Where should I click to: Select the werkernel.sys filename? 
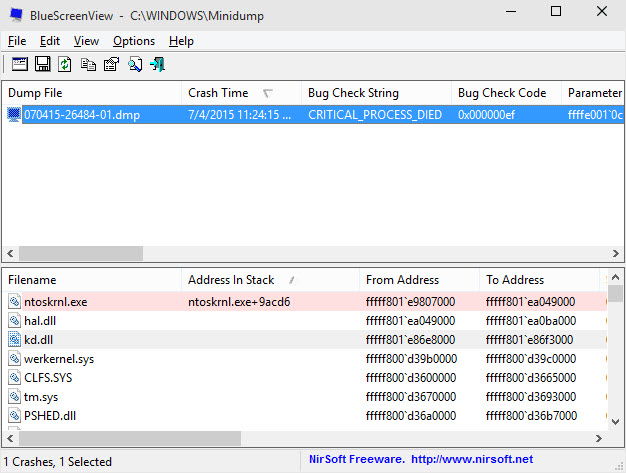[x=59, y=359]
